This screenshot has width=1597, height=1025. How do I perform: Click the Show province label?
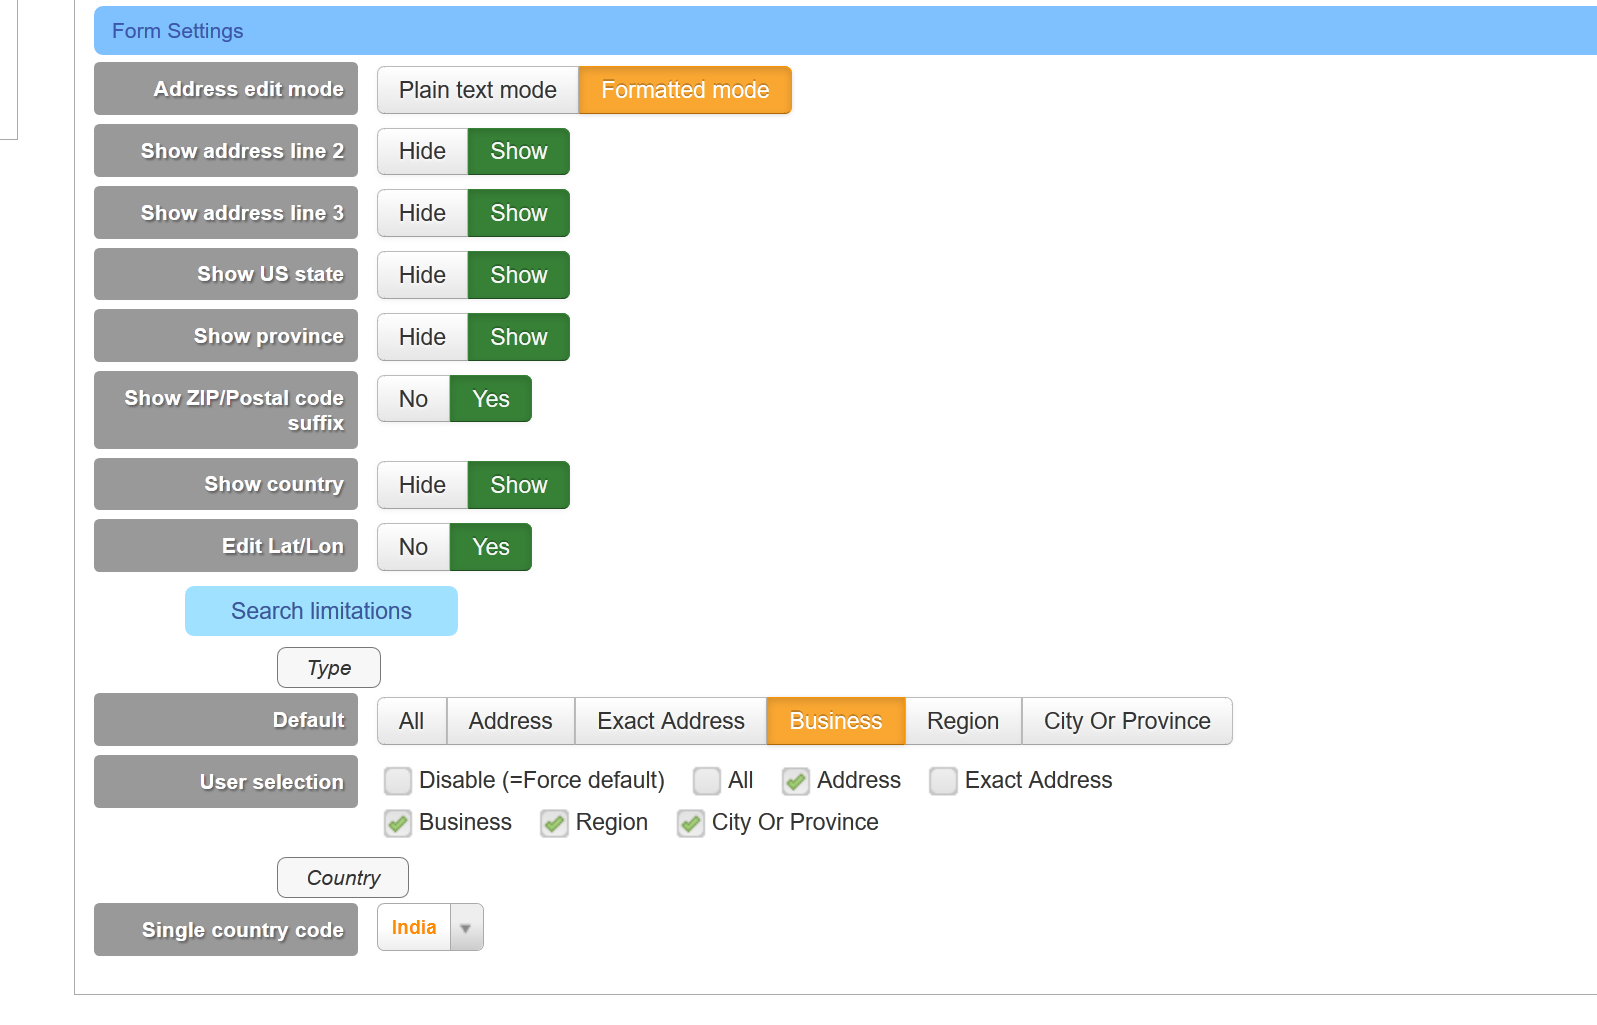tap(226, 336)
